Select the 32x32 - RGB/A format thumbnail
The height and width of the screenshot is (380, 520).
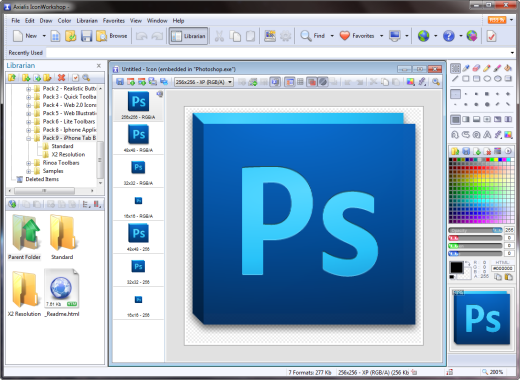click(x=138, y=172)
